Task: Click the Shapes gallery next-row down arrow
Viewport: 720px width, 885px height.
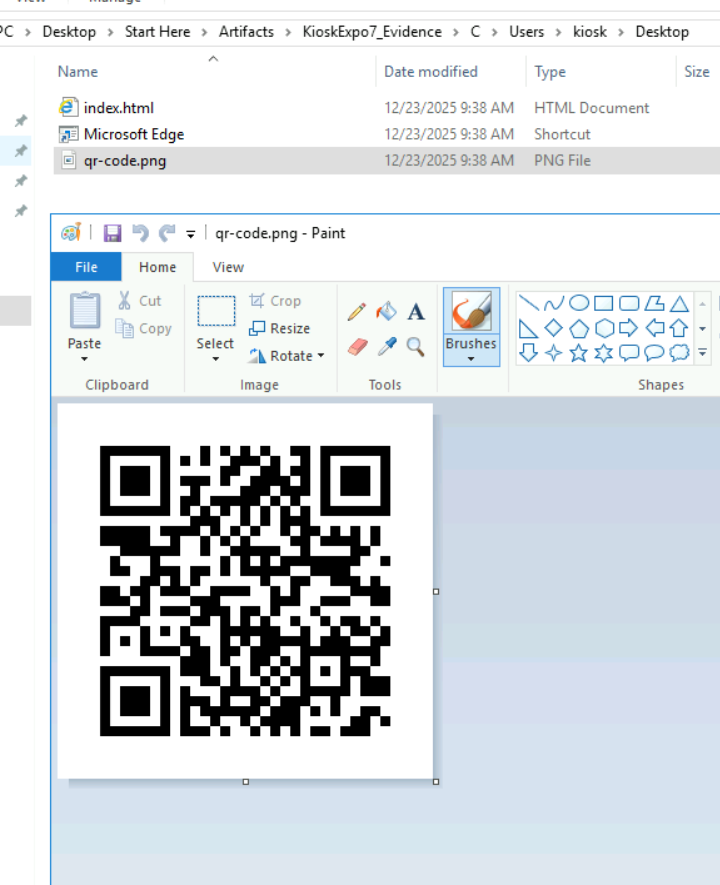Action: (703, 328)
